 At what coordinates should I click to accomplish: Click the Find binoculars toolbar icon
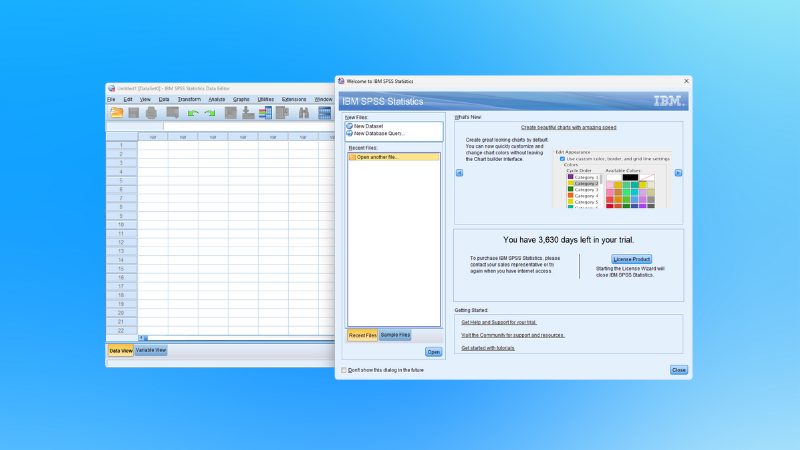[304, 113]
